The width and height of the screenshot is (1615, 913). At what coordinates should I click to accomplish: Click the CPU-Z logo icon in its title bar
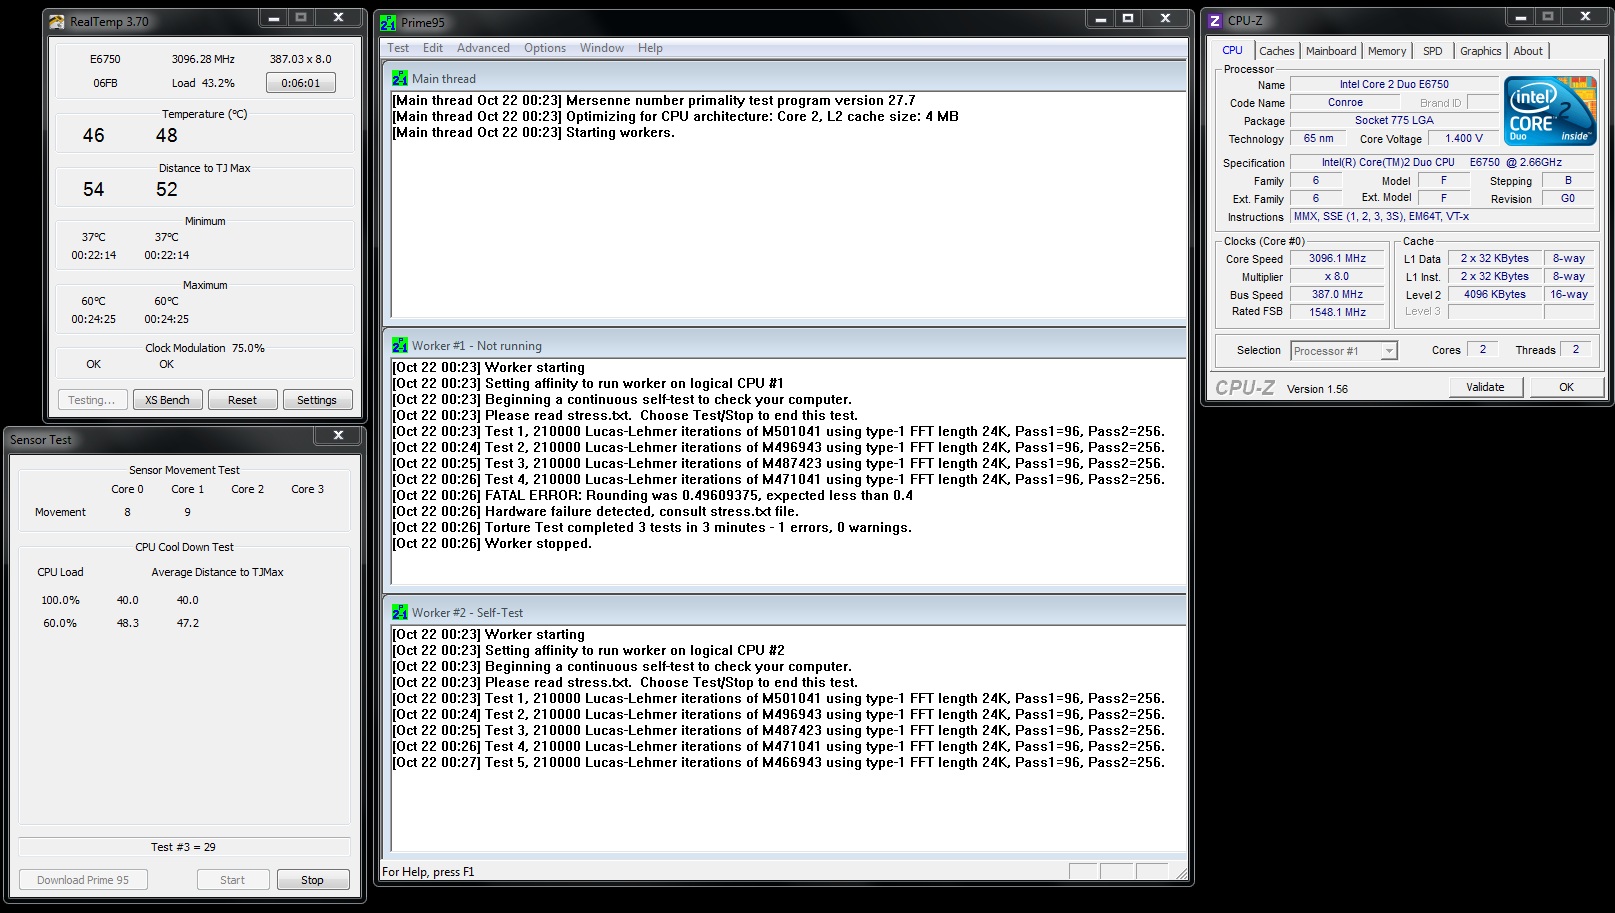pos(1215,20)
